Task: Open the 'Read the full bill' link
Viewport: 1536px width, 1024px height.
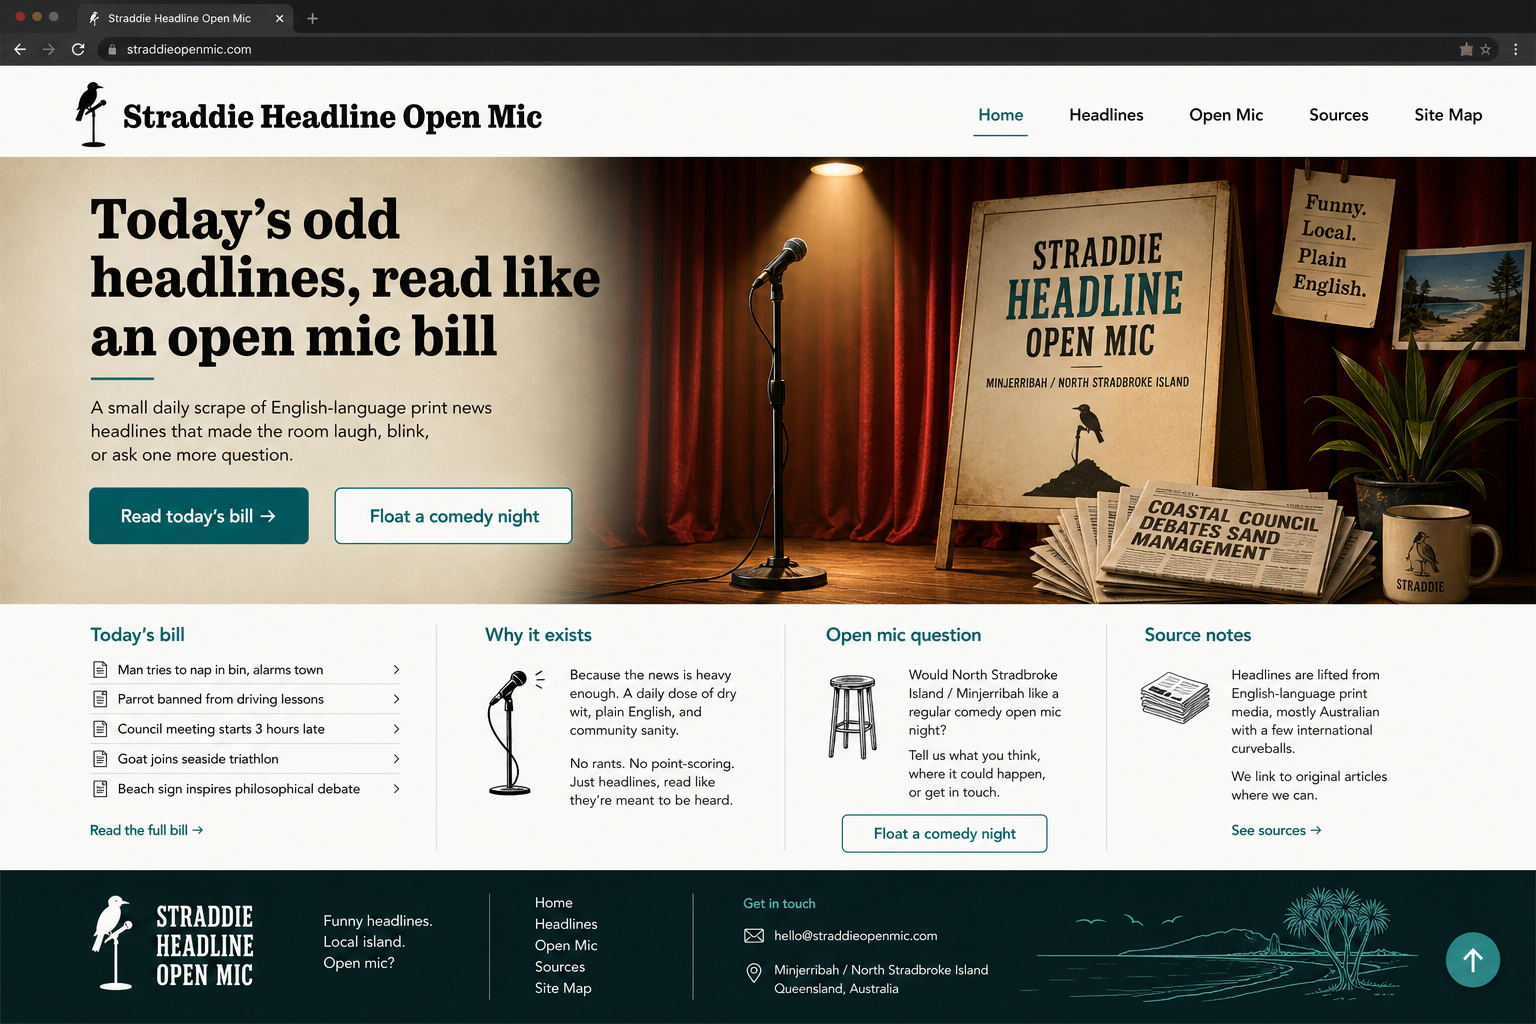Action: coord(146,830)
